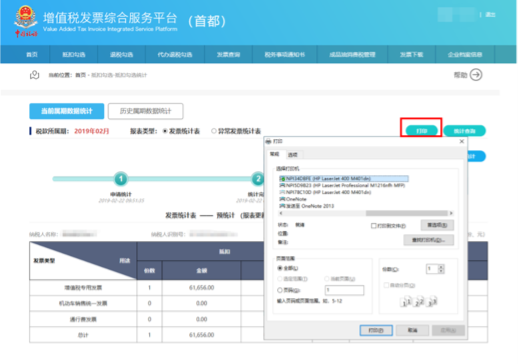Open 代办退税勾选 in the navigation bar
Image resolution: width=518 pixels, height=364 pixels.
click(x=175, y=55)
